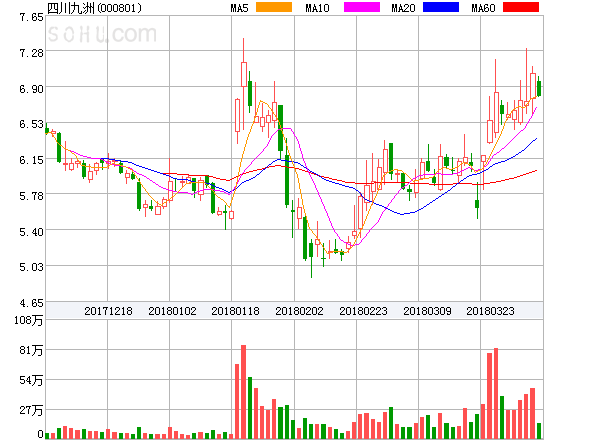Click the 7.65 price axis label
The width and height of the screenshot is (600, 440).
(31, 17)
